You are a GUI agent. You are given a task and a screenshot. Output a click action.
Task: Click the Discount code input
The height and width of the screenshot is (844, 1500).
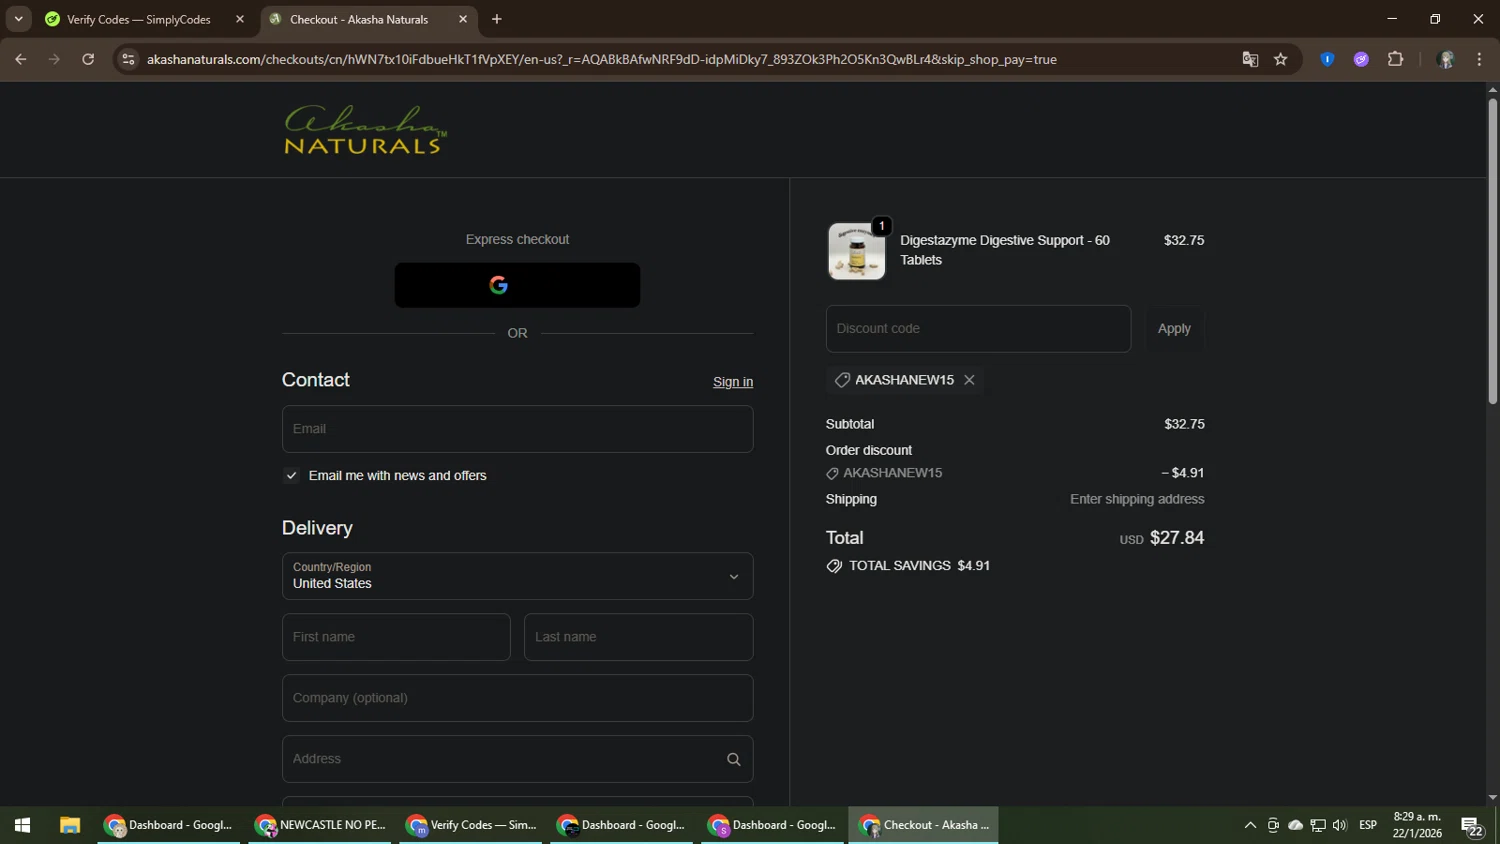pyautogui.click(x=978, y=329)
